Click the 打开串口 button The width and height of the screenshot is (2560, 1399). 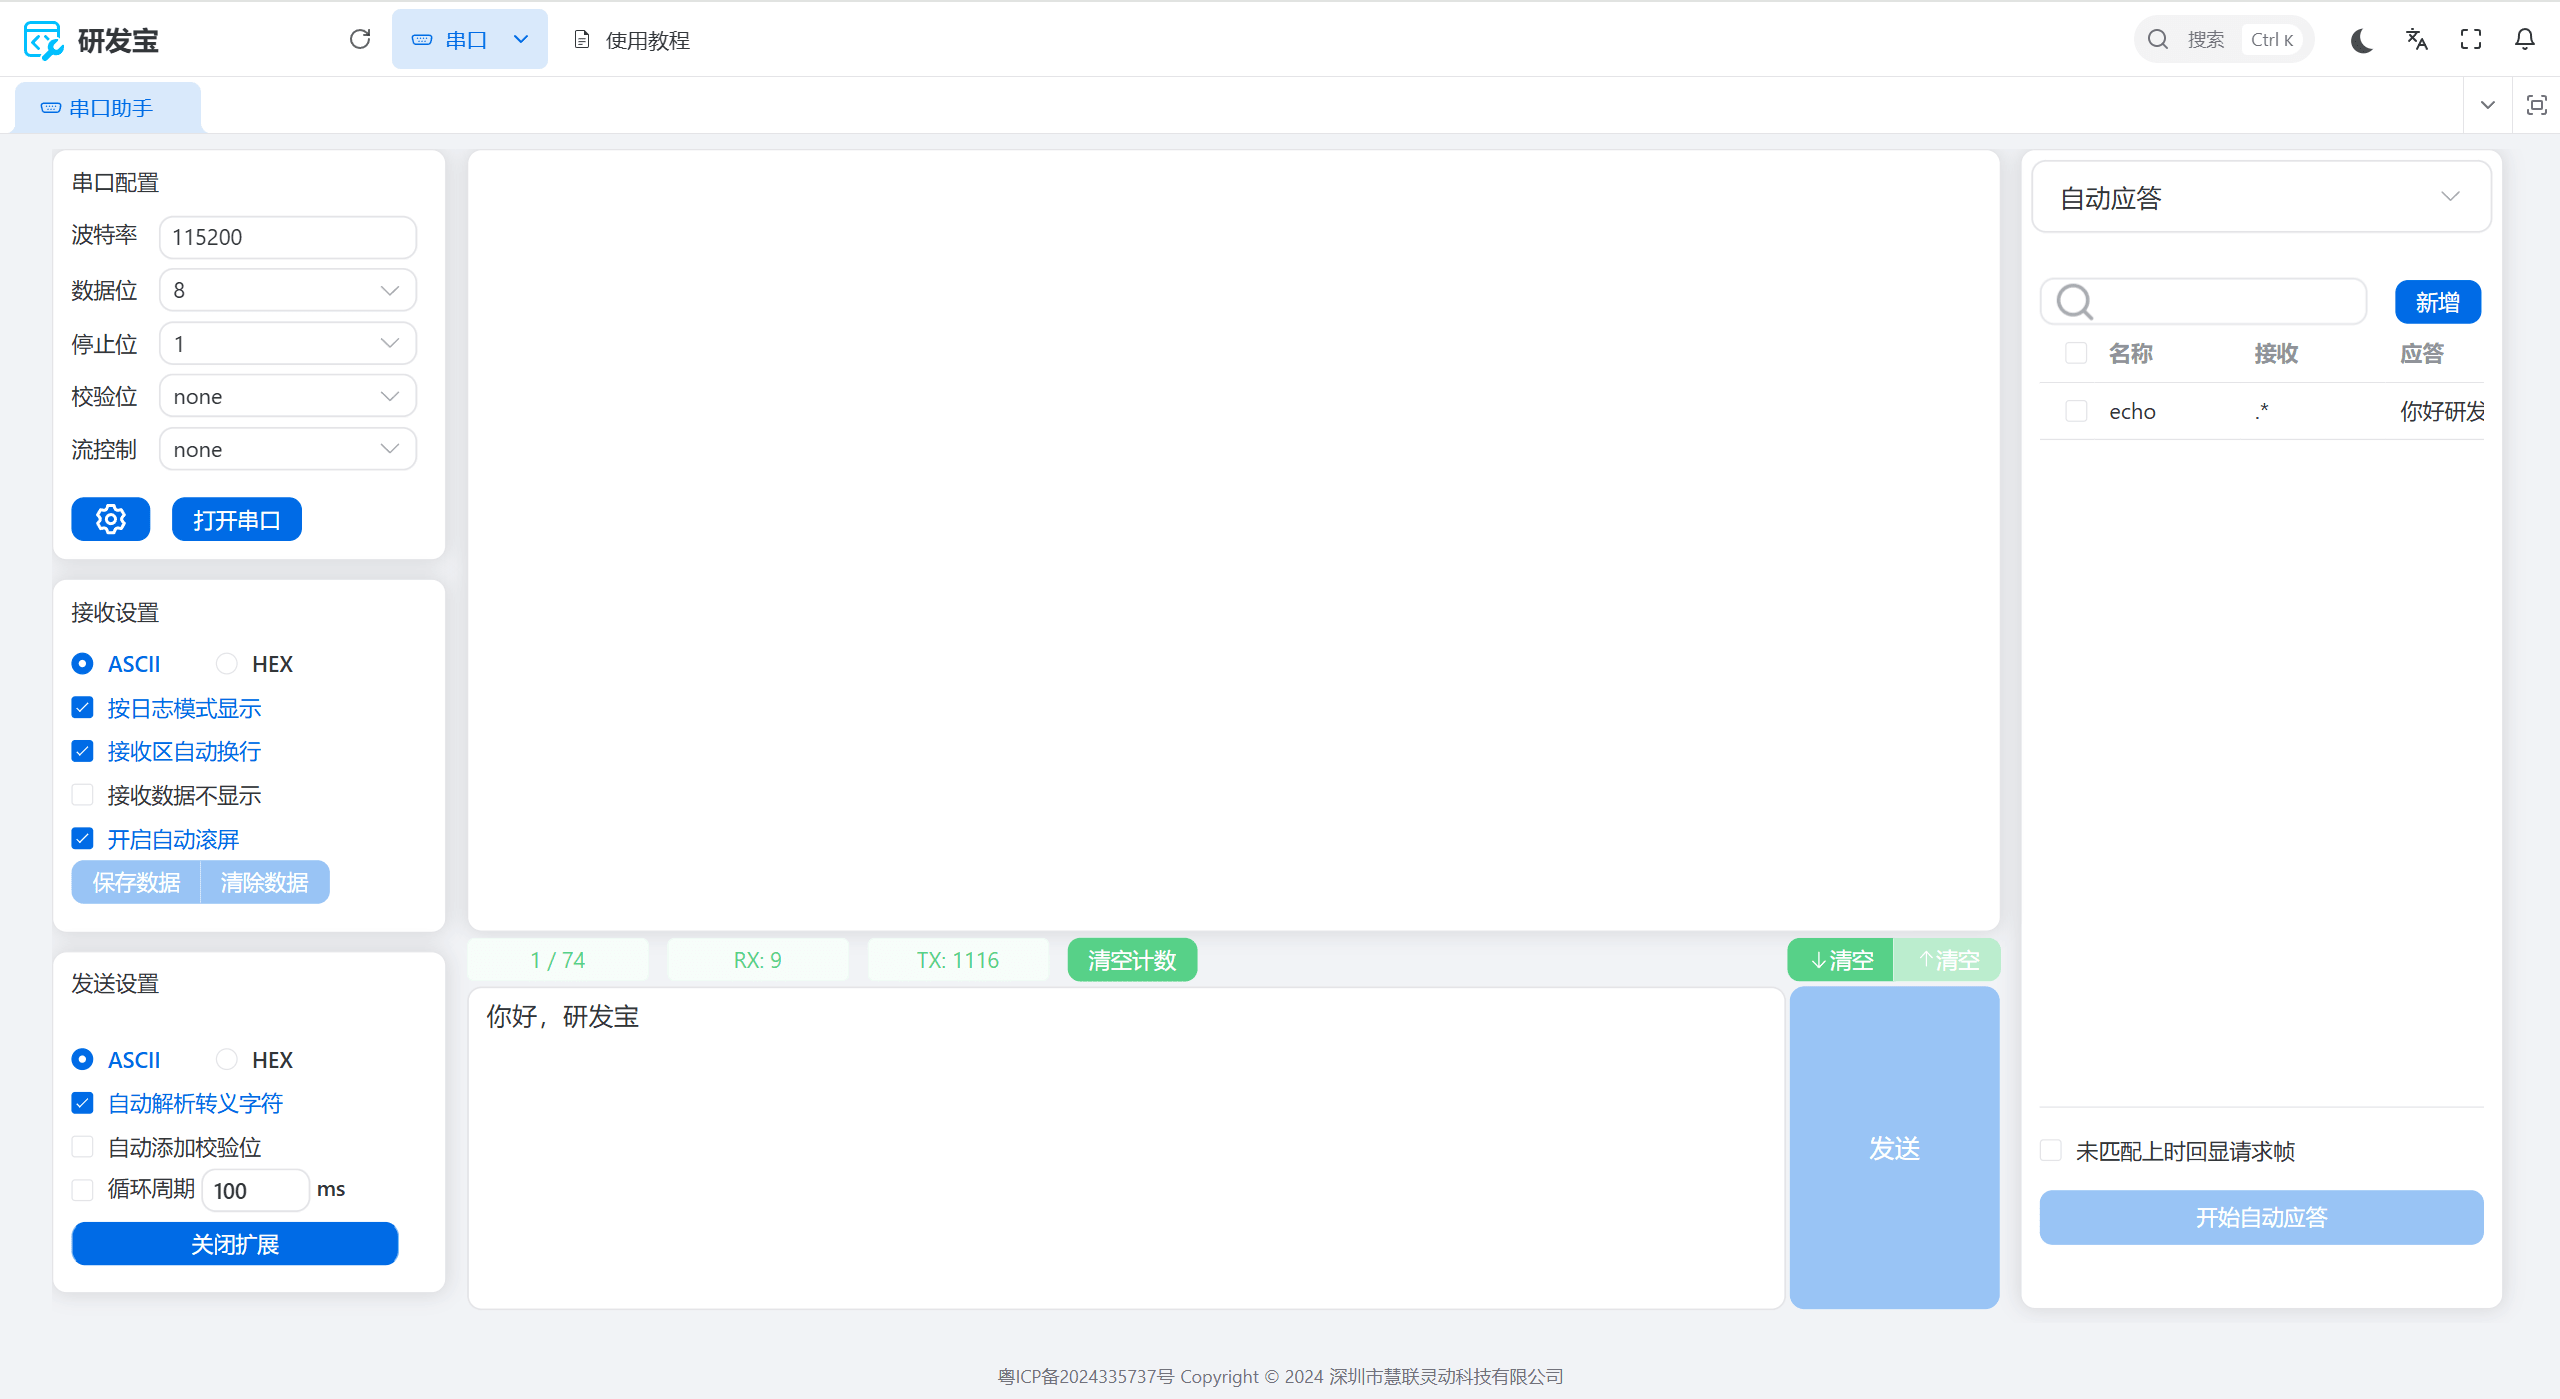[x=237, y=519]
